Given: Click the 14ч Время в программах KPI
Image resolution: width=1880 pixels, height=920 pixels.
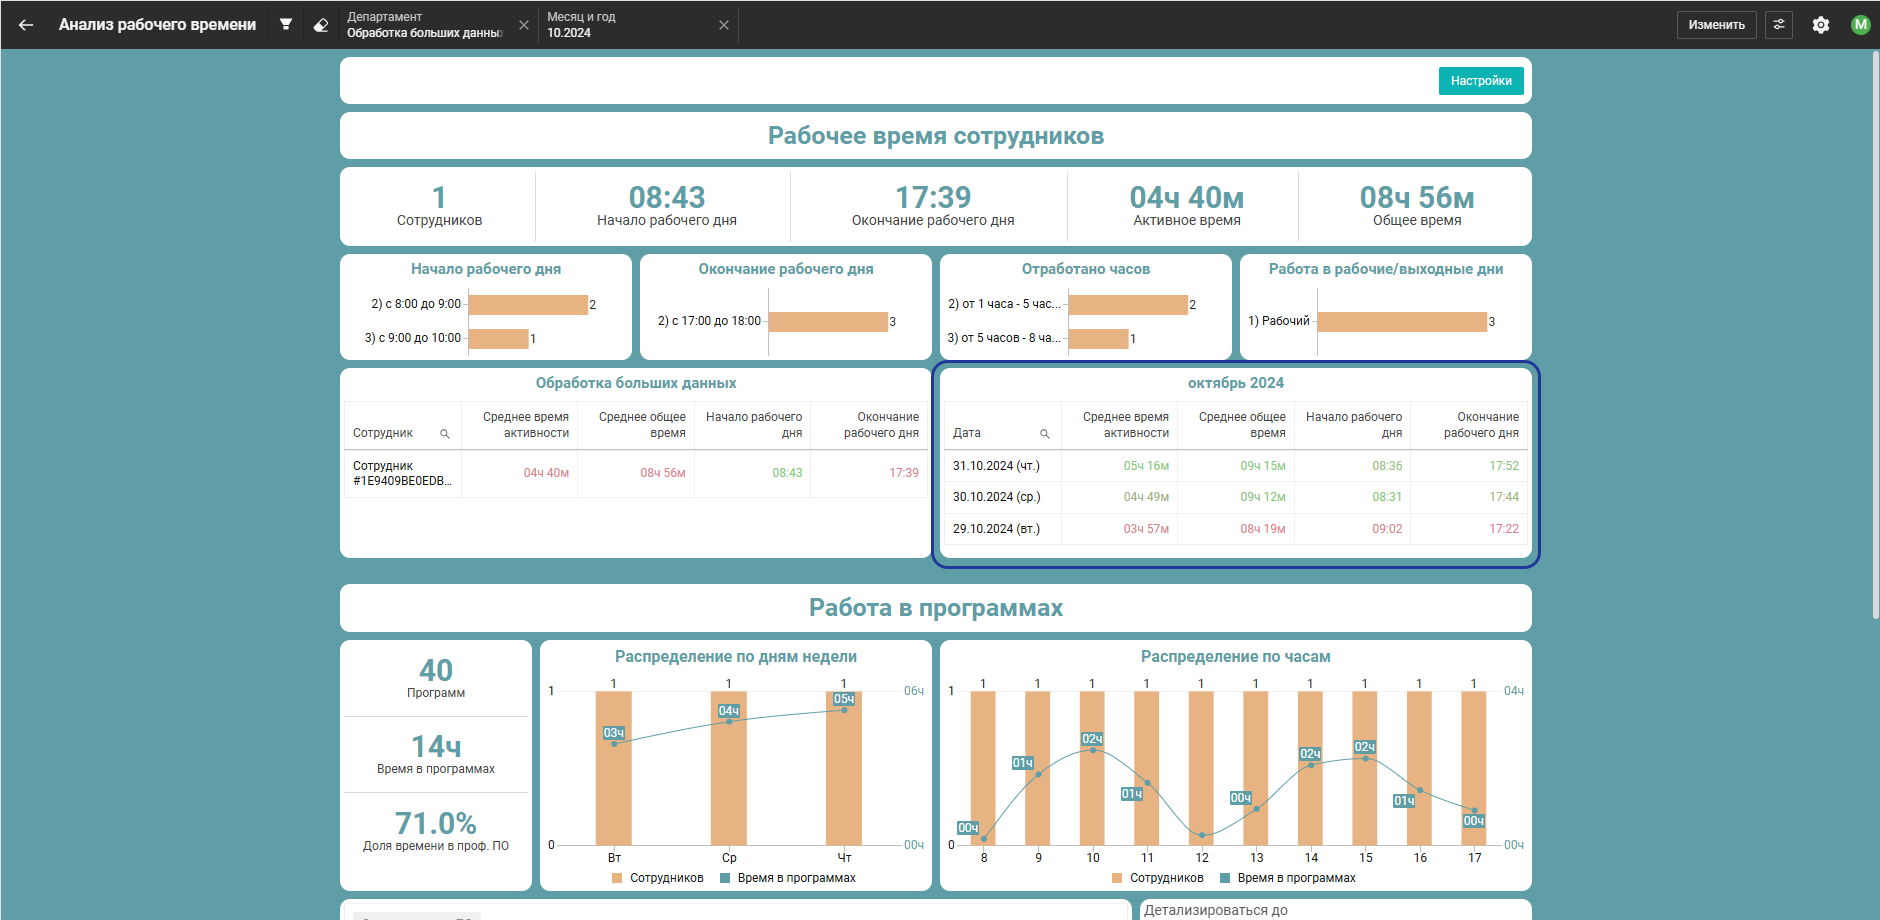Looking at the screenshot, I should 436,754.
